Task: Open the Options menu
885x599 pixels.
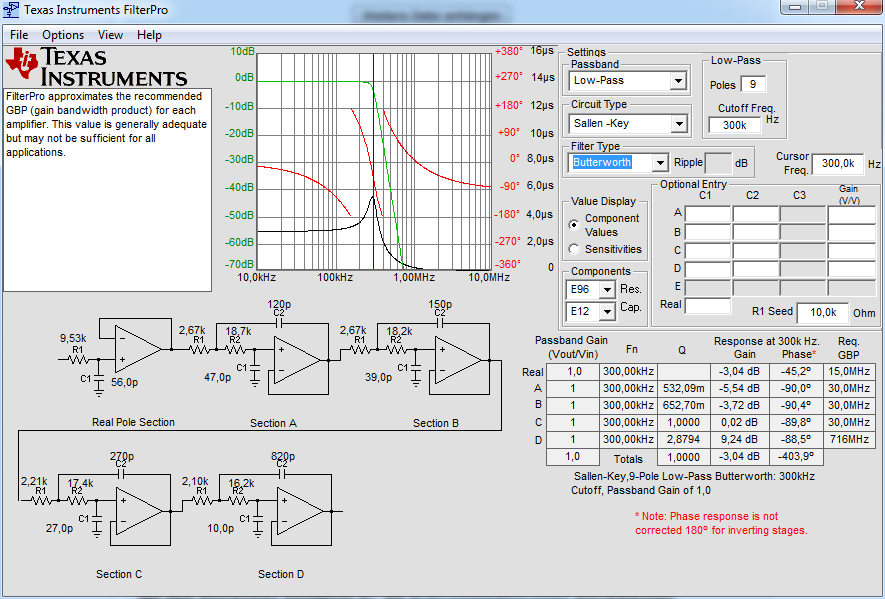Action: (x=63, y=35)
